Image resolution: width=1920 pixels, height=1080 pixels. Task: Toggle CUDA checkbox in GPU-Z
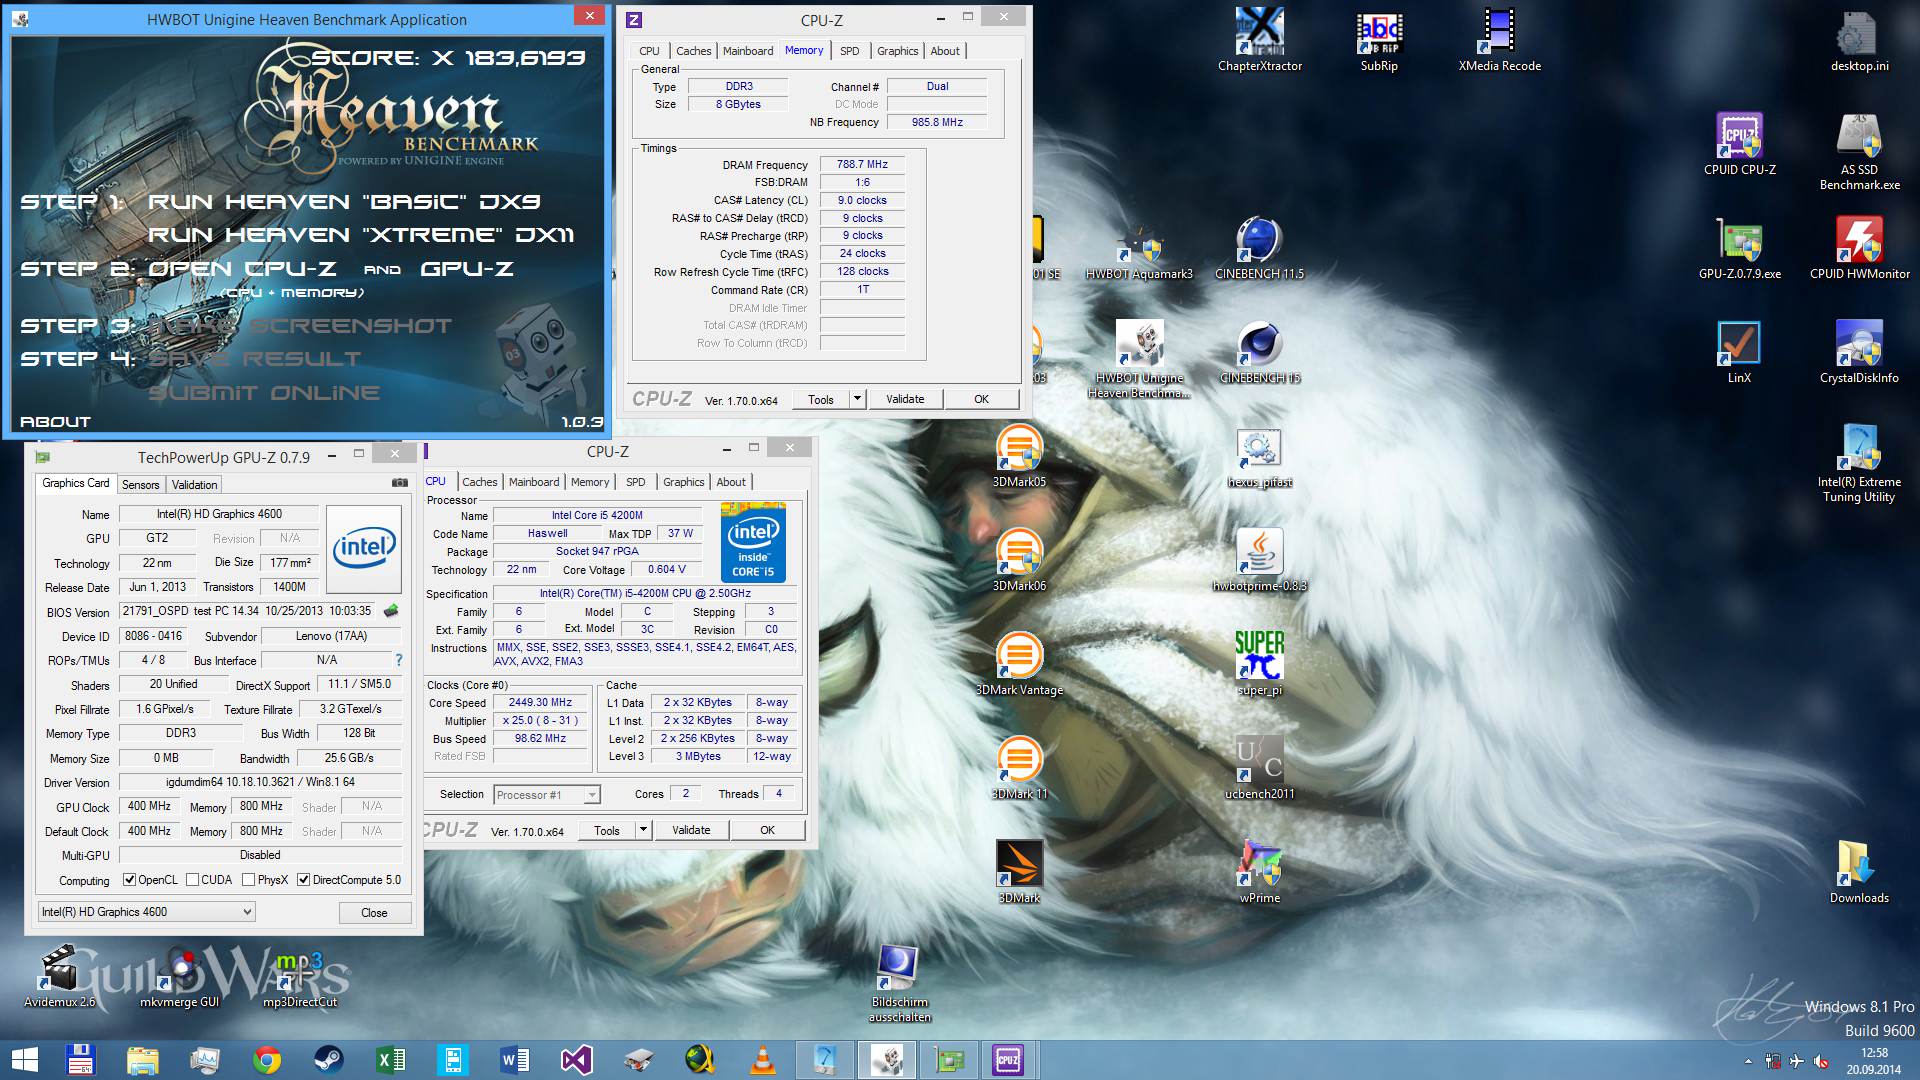192,880
